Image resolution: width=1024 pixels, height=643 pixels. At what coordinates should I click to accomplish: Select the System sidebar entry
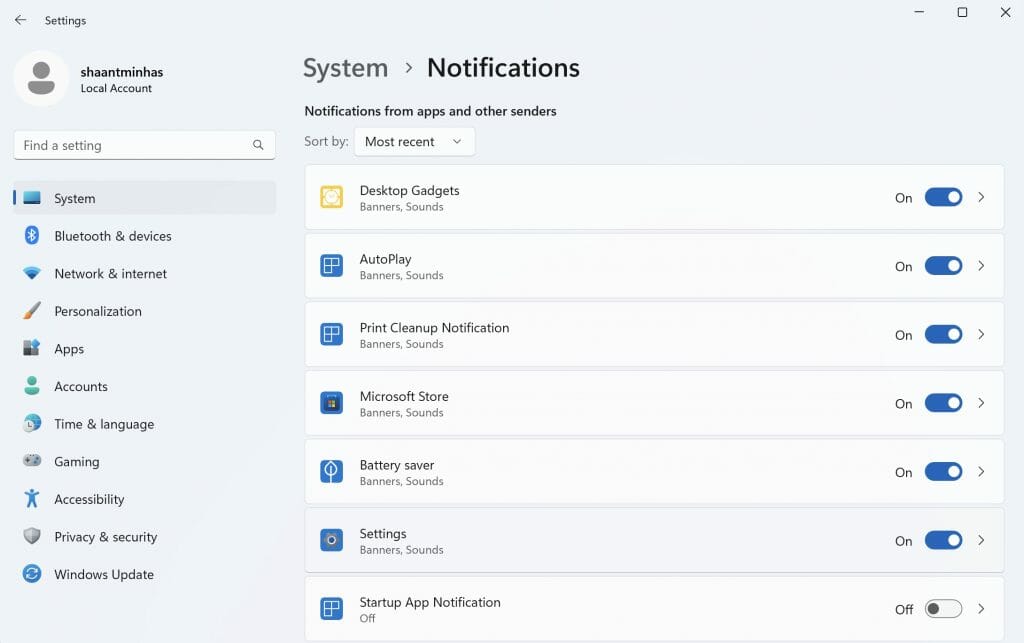tap(74, 197)
